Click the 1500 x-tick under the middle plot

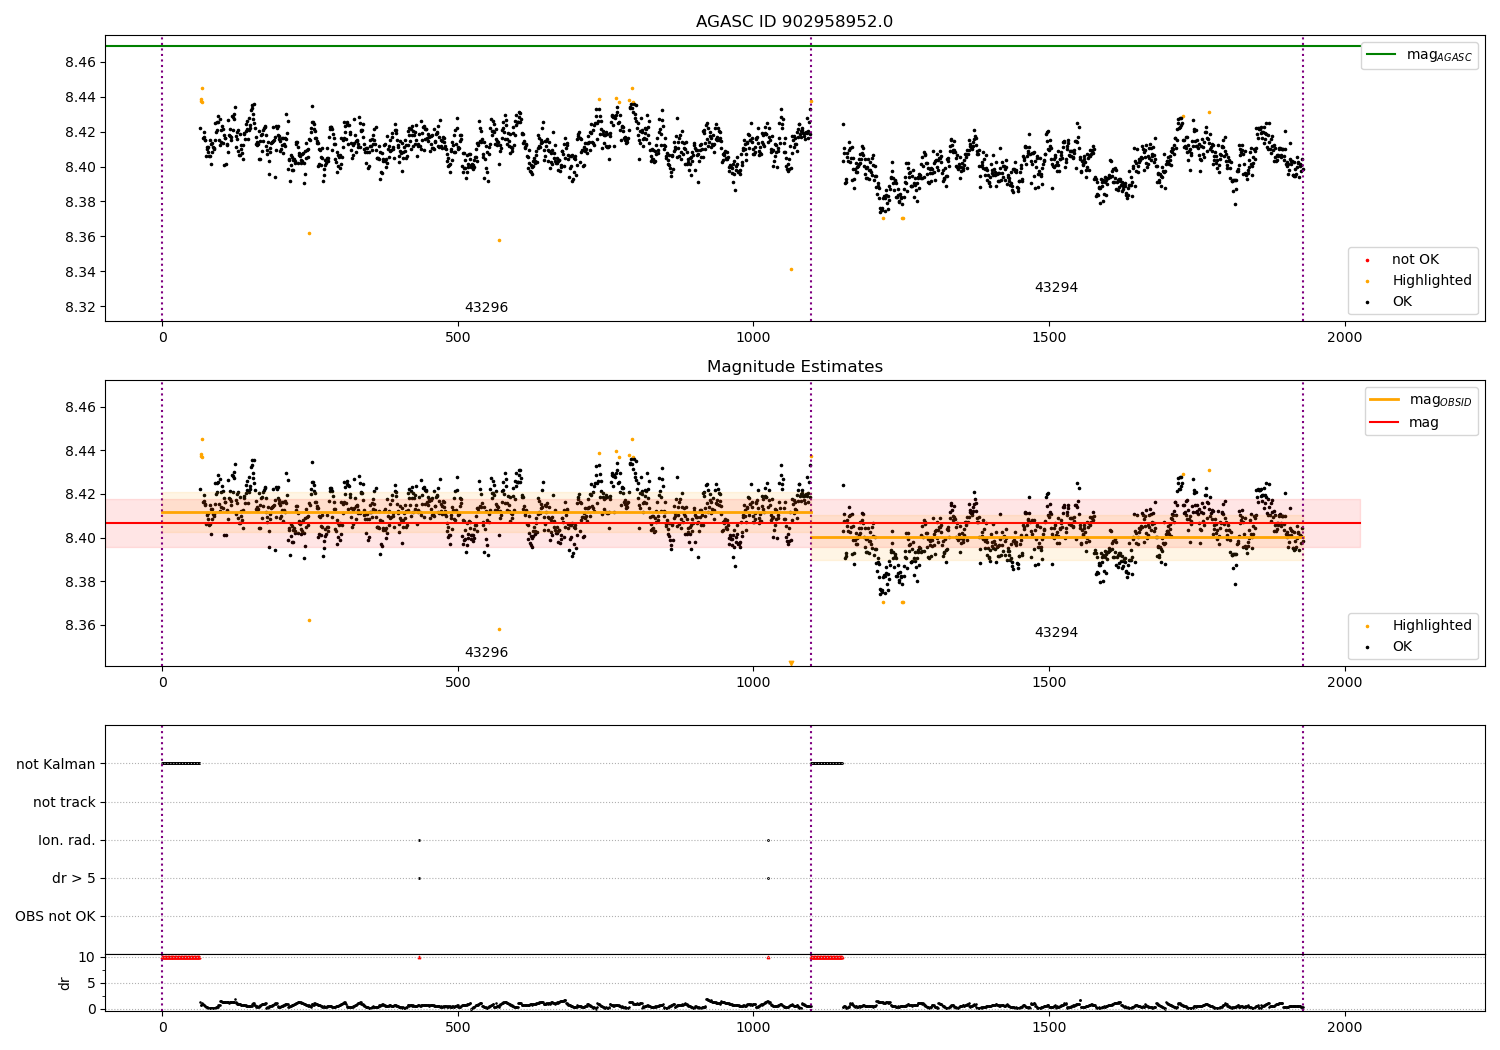pyautogui.click(x=1049, y=683)
